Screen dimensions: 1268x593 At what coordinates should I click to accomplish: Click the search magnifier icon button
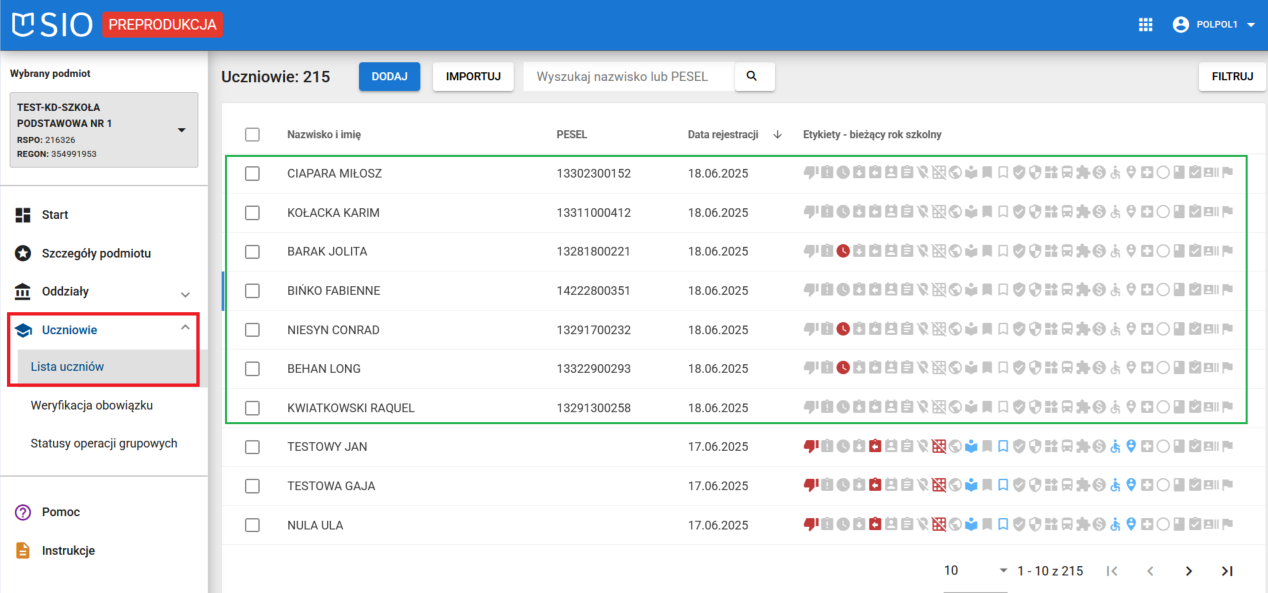753,76
